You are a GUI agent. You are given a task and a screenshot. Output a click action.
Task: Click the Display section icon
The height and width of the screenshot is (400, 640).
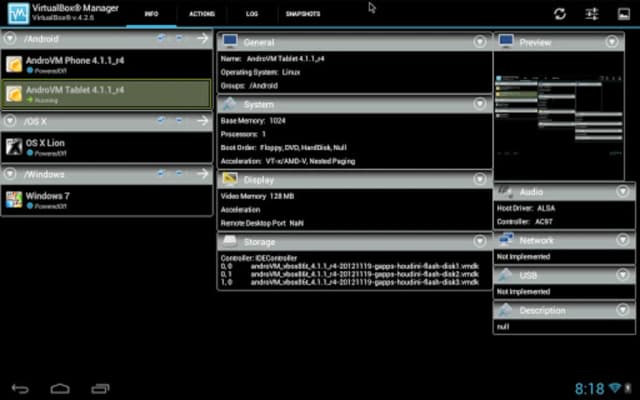tap(230, 179)
